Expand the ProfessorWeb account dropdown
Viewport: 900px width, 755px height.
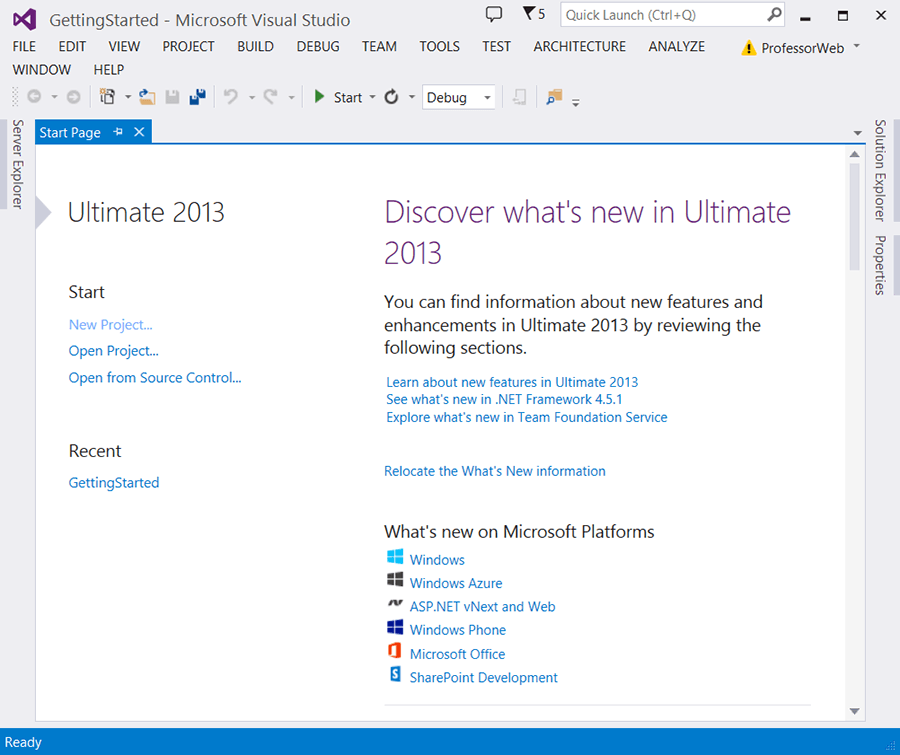coord(856,45)
